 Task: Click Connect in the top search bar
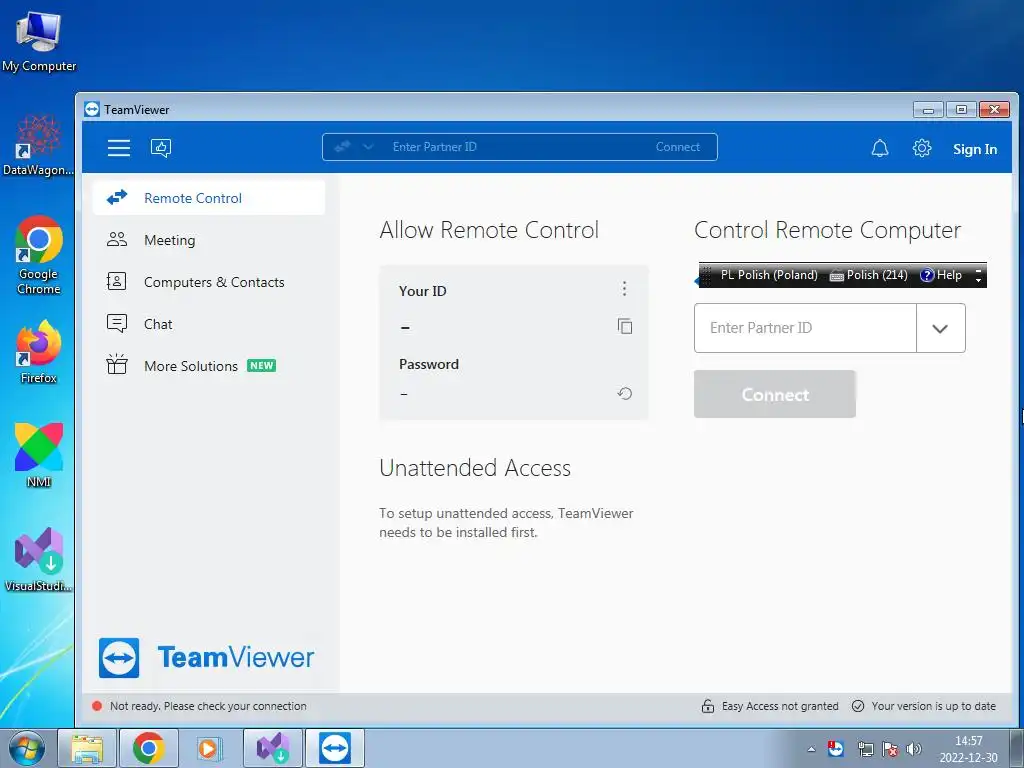pos(677,147)
